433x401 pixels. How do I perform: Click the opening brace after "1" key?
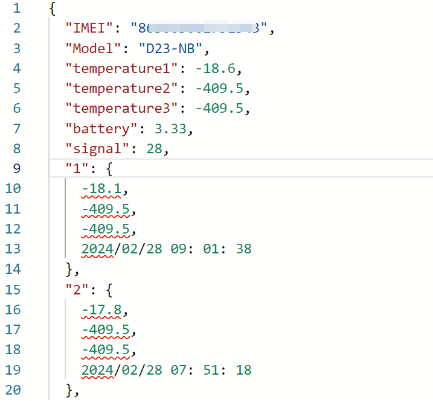point(109,169)
